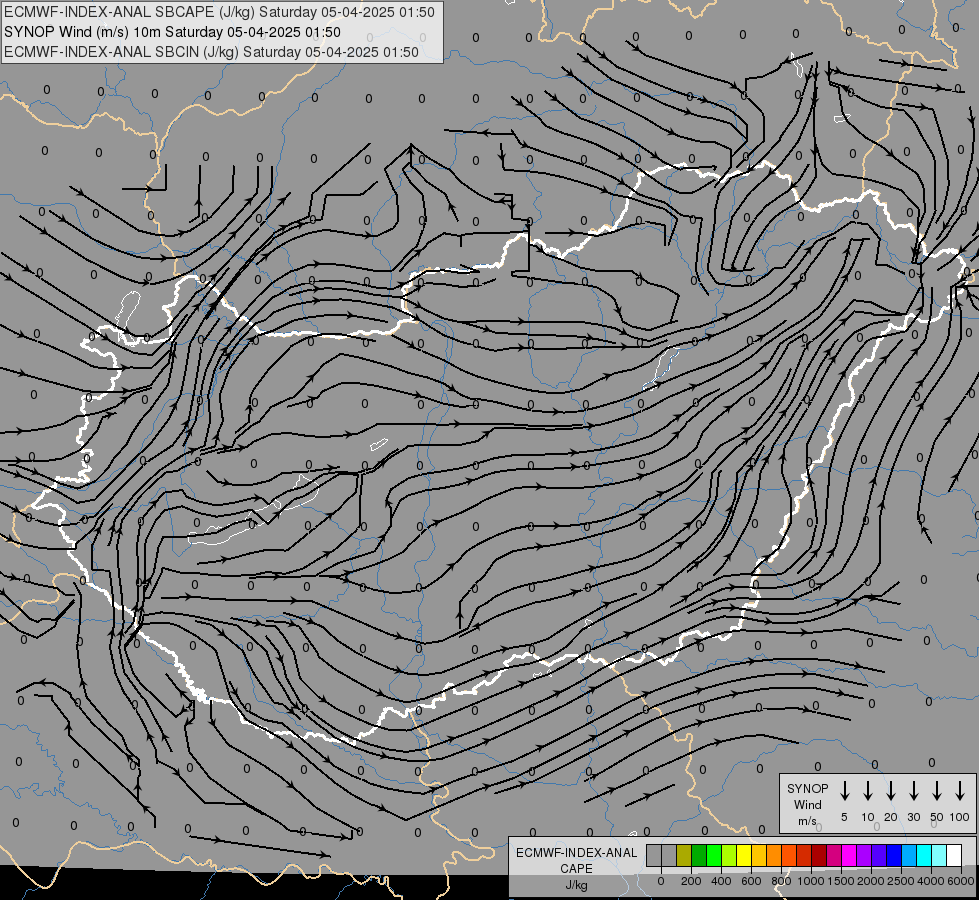Select the violet swatch after 2000

click(x=880, y=855)
